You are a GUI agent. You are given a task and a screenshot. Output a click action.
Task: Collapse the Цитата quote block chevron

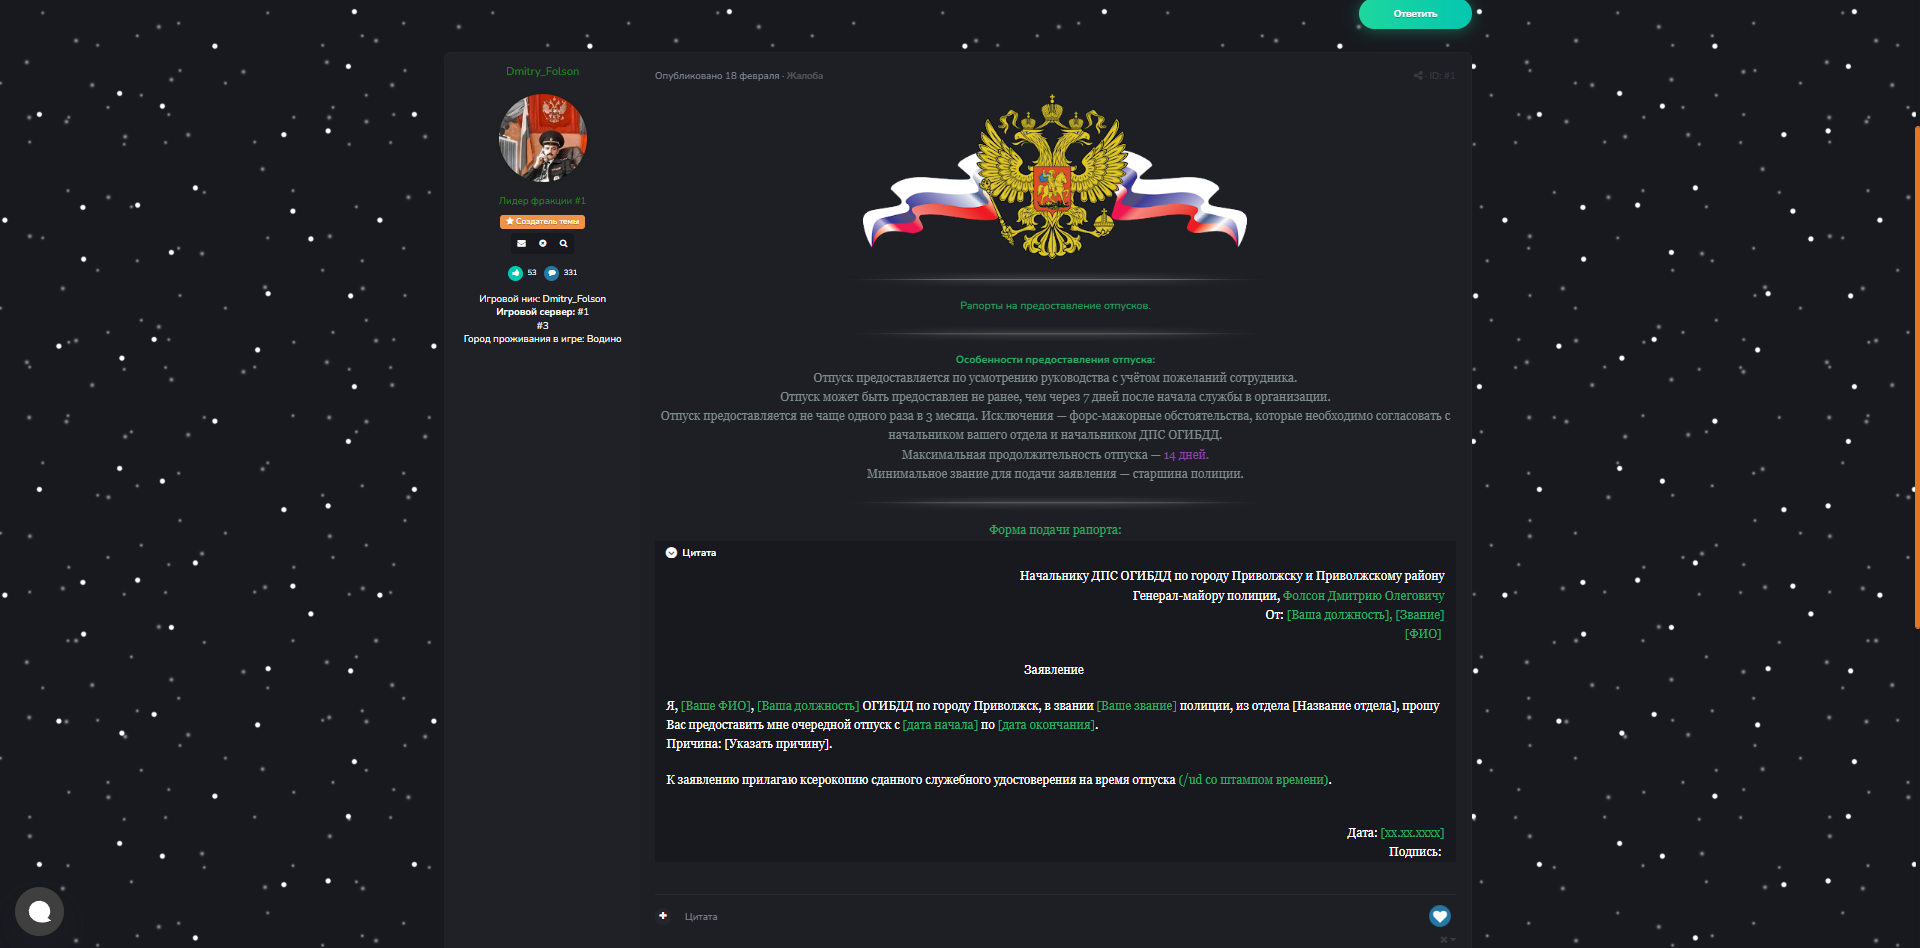[672, 553]
